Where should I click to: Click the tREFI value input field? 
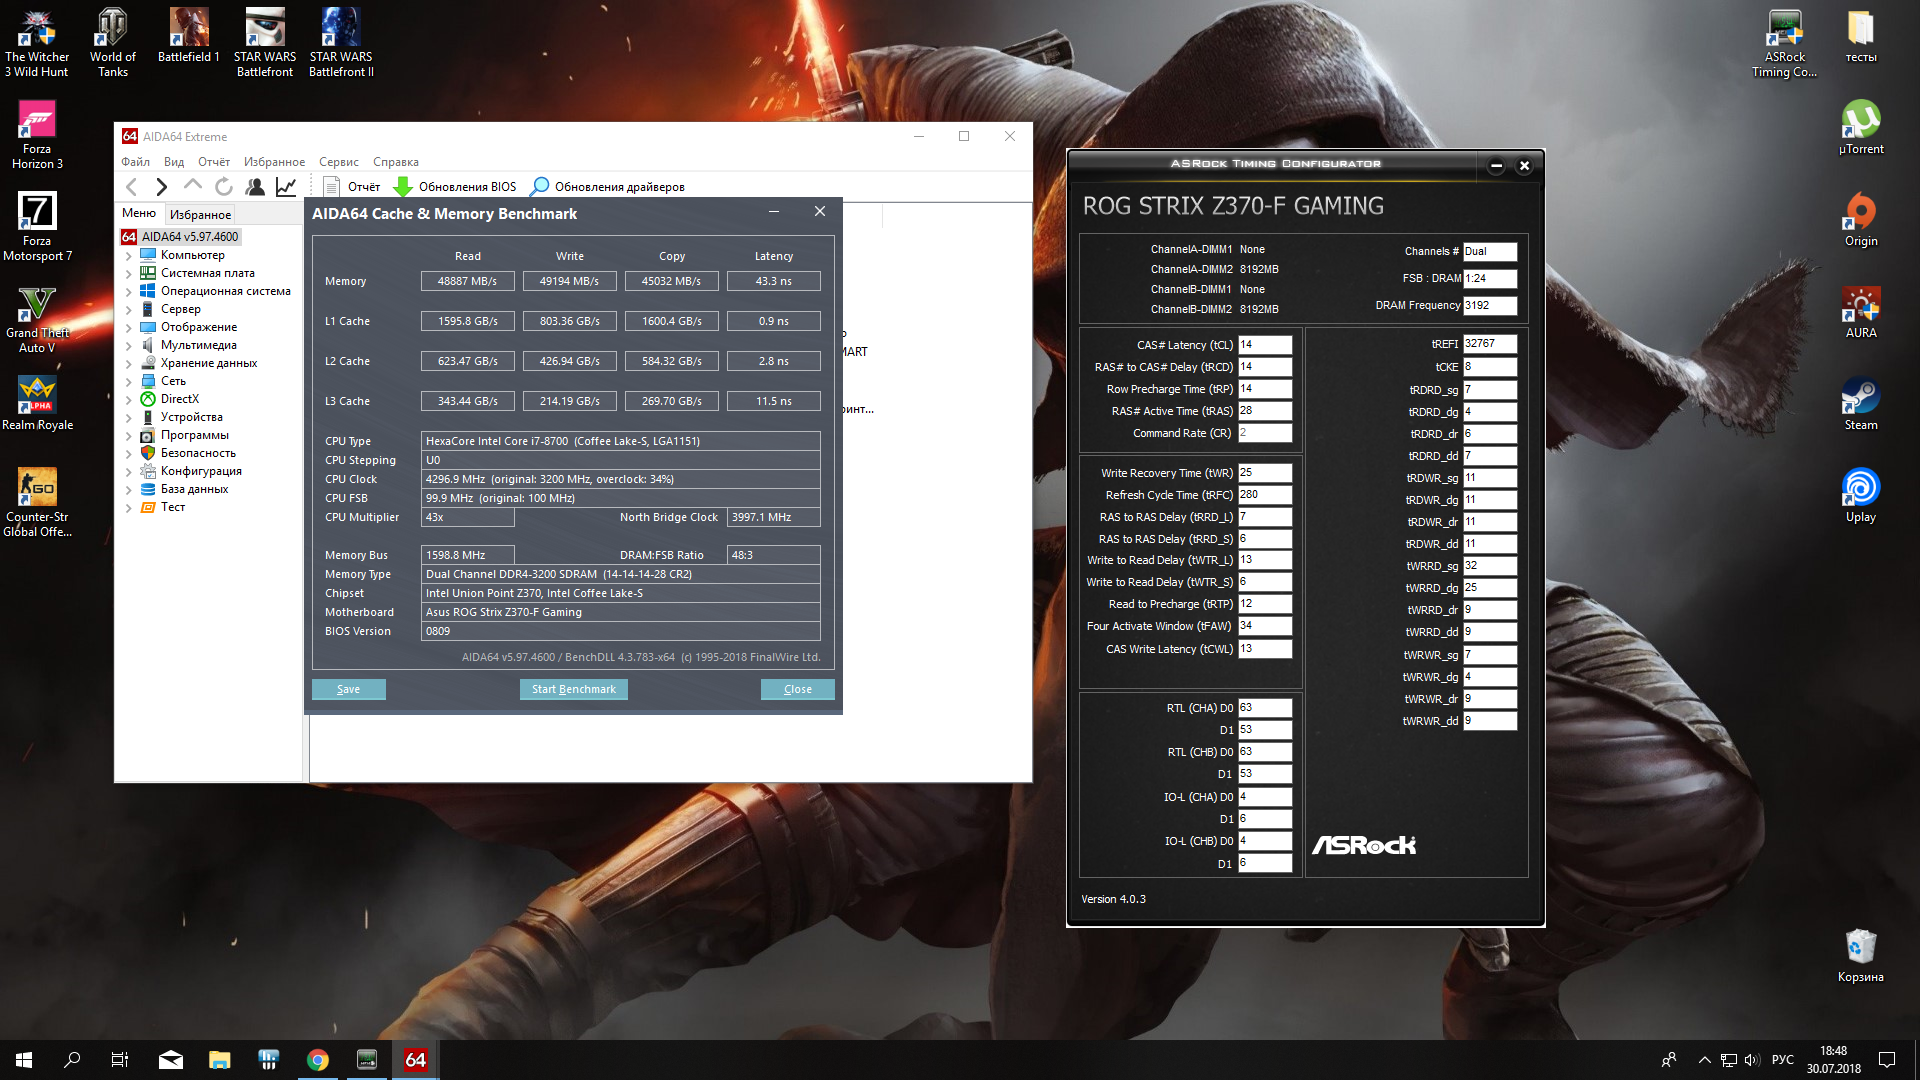tap(1489, 344)
